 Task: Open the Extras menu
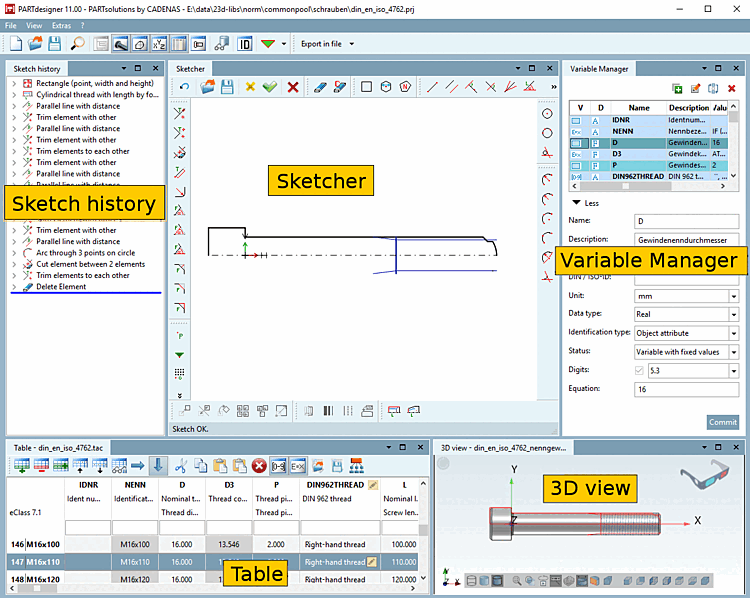tap(62, 24)
